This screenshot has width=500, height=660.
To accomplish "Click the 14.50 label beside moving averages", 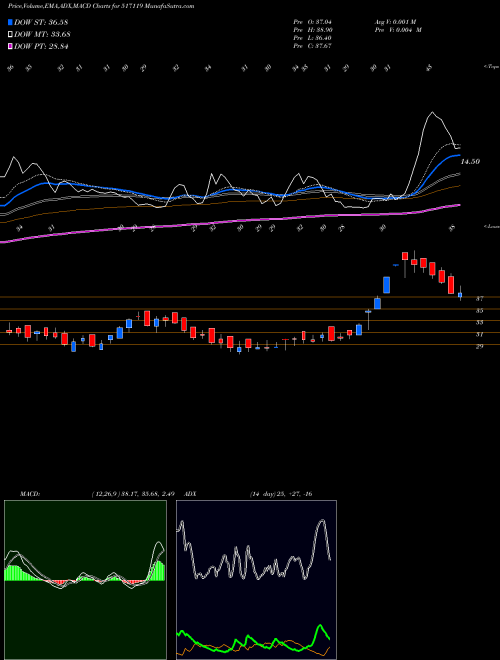I will click(x=470, y=162).
